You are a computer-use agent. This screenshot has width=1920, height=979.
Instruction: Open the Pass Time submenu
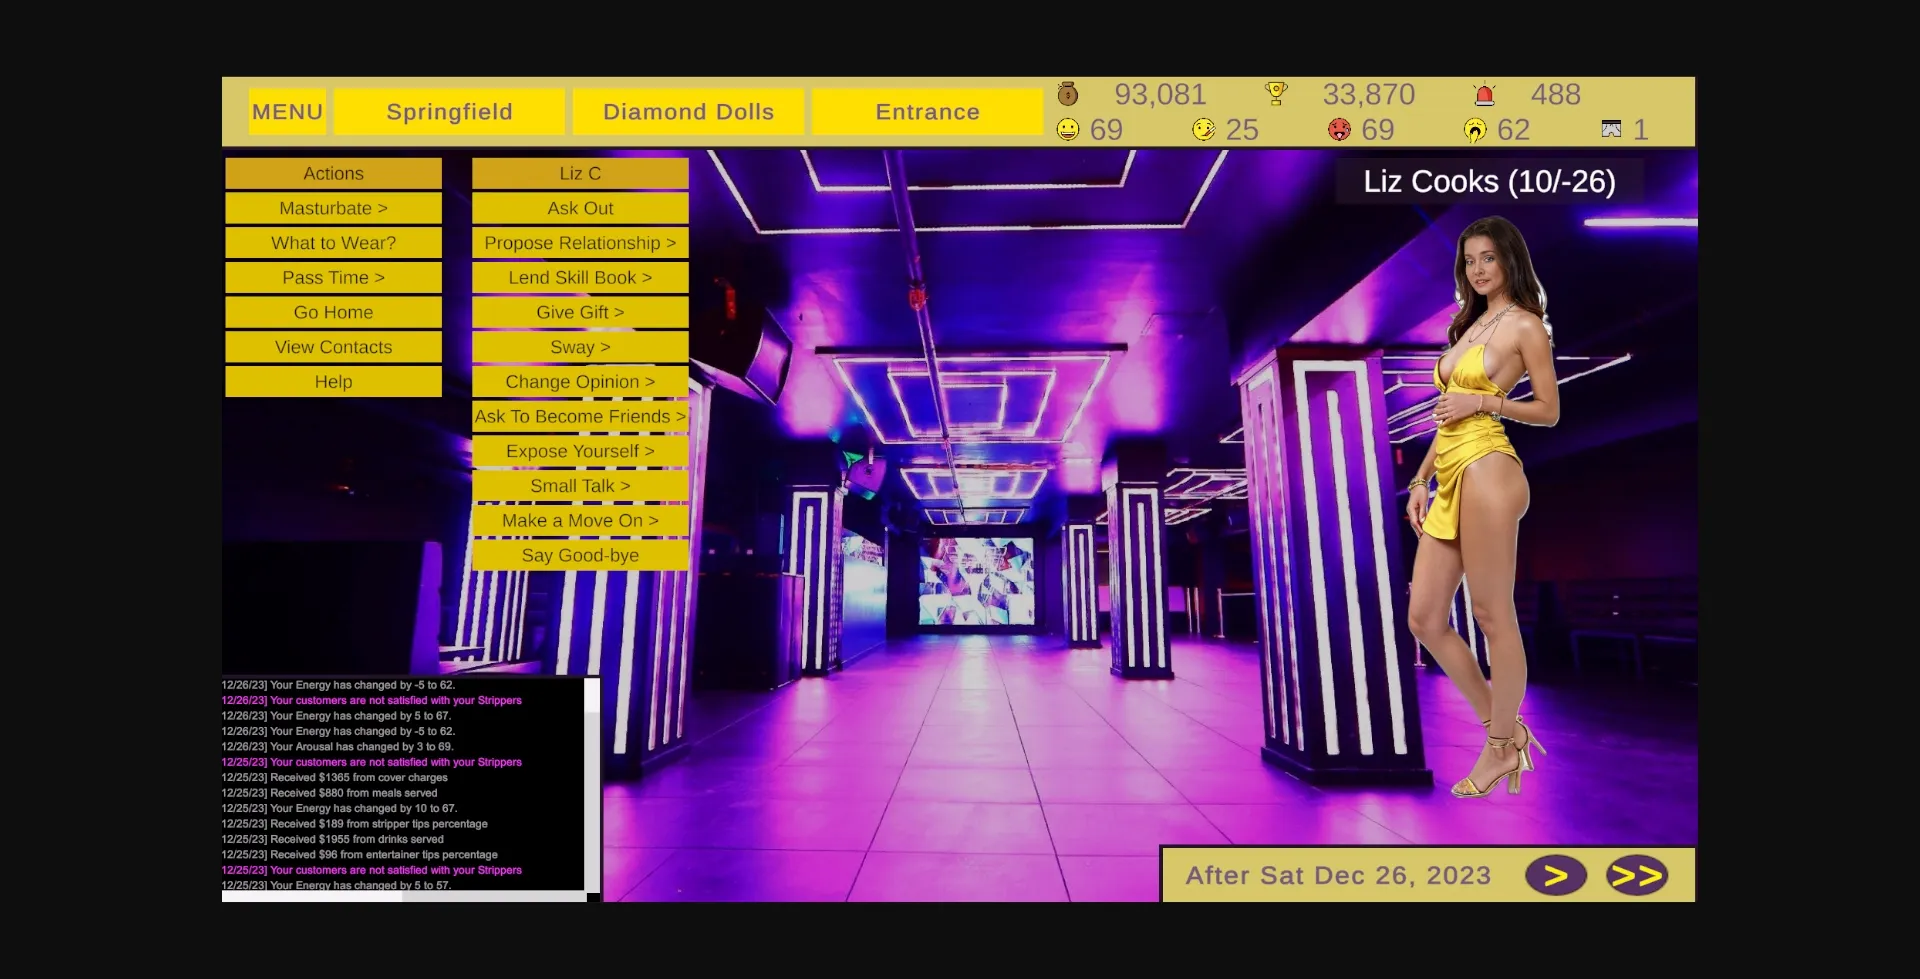coord(333,277)
